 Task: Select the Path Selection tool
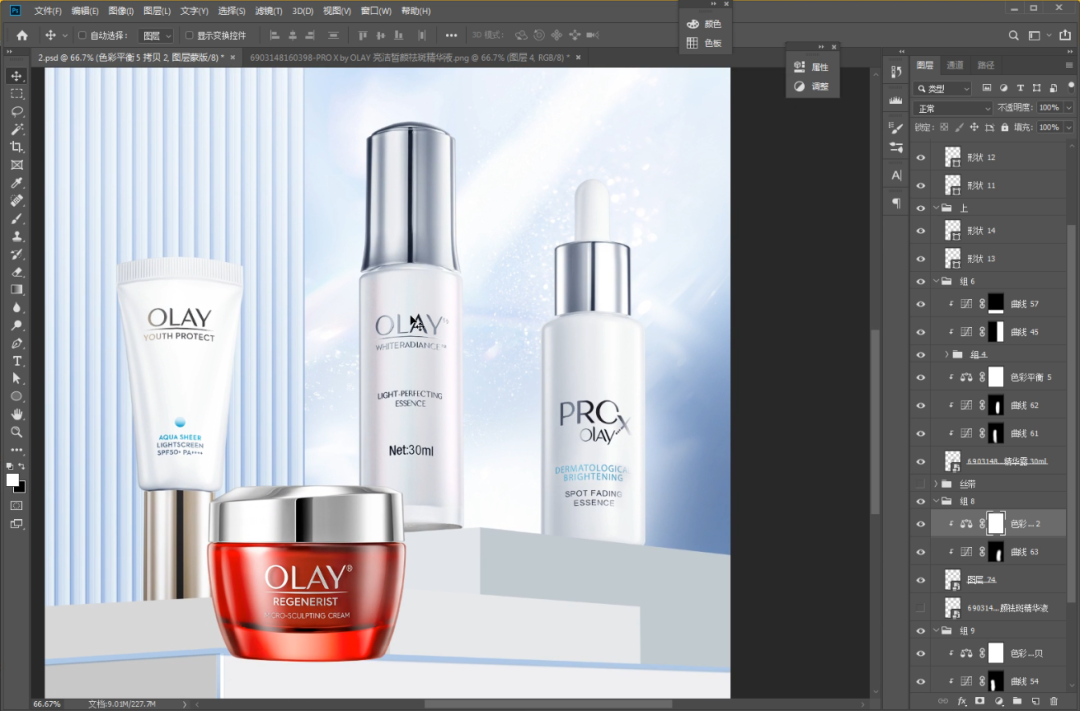click(x=17, y=379)
